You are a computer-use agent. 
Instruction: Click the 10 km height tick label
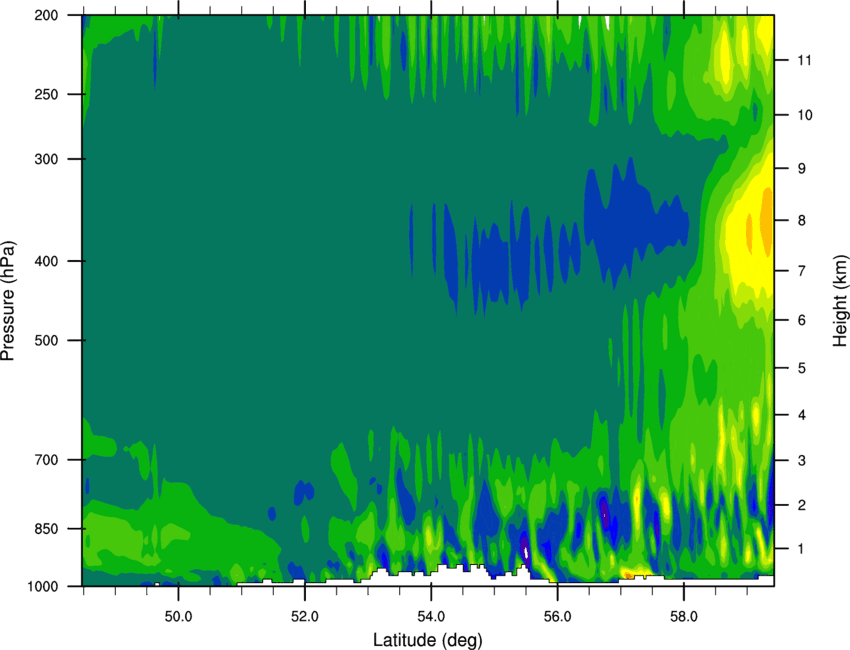tap(805, 115)
